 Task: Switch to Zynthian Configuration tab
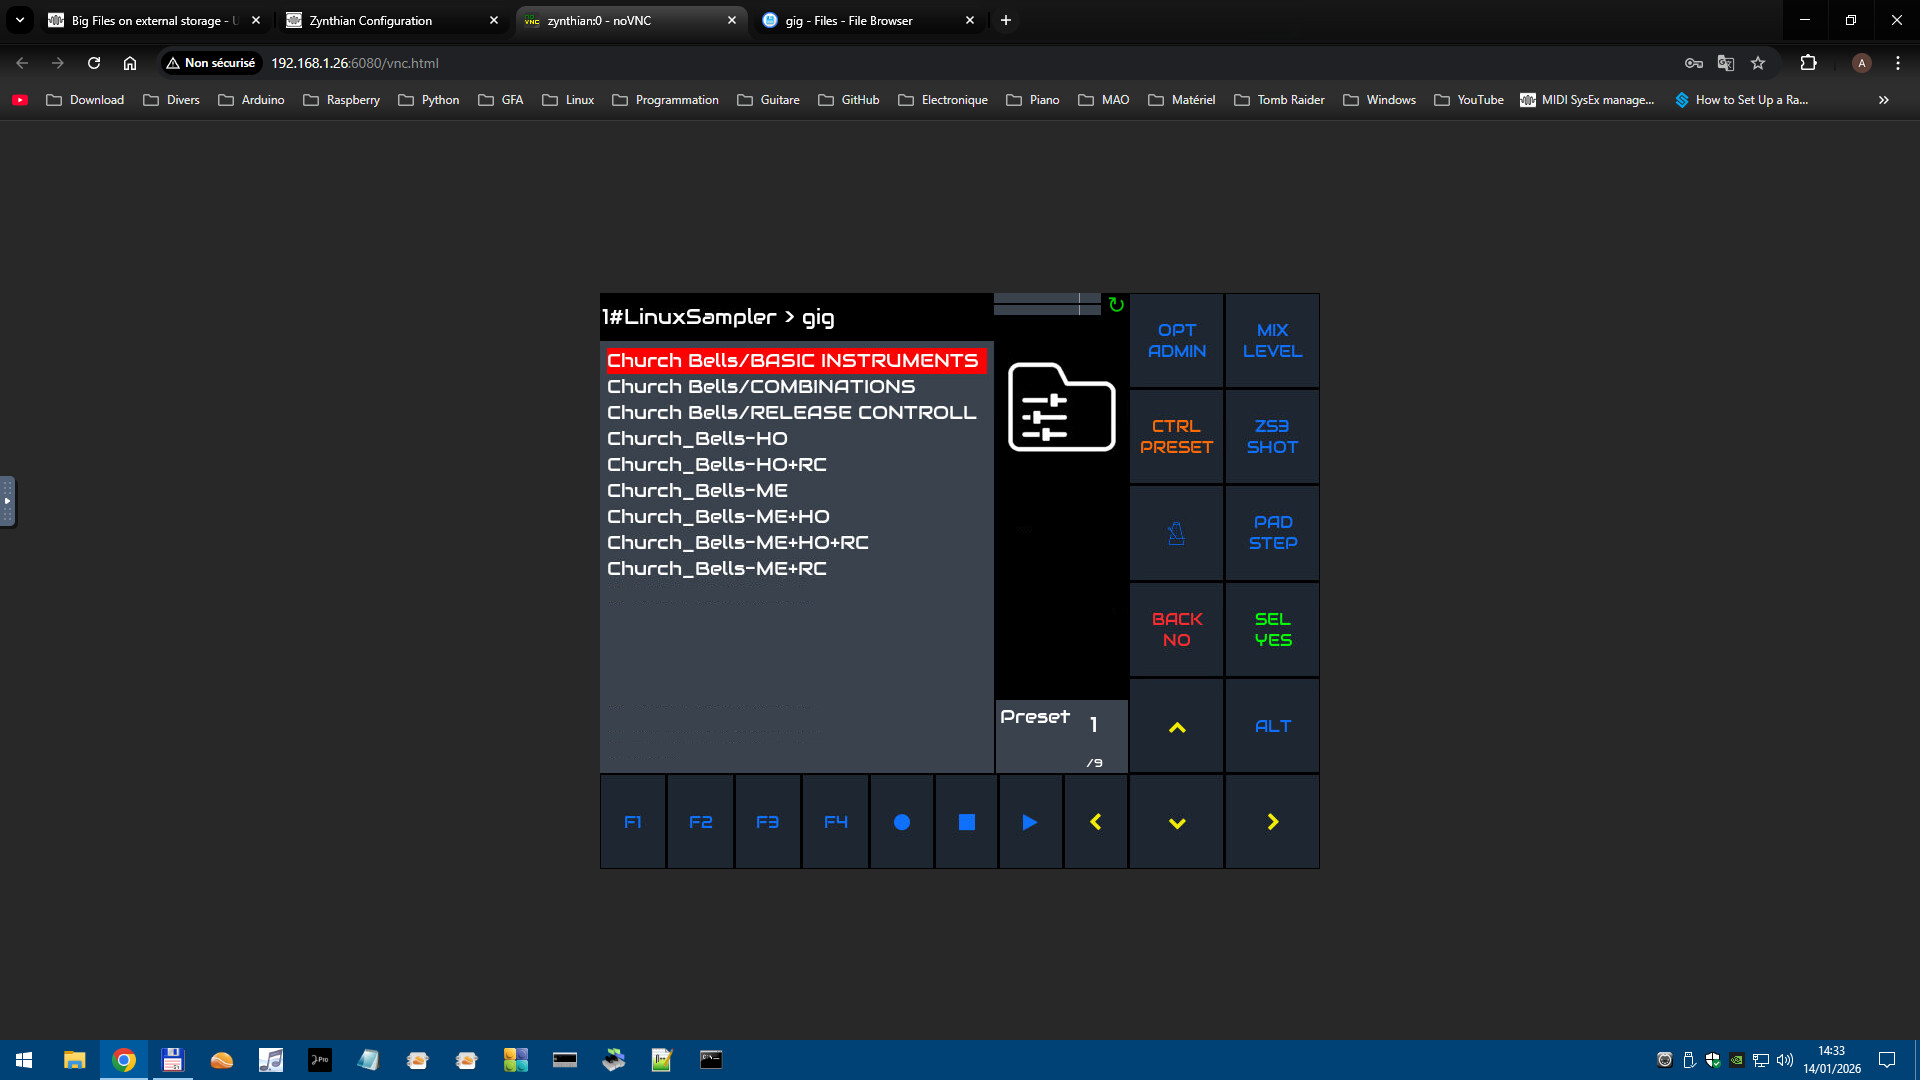[389, 20]
